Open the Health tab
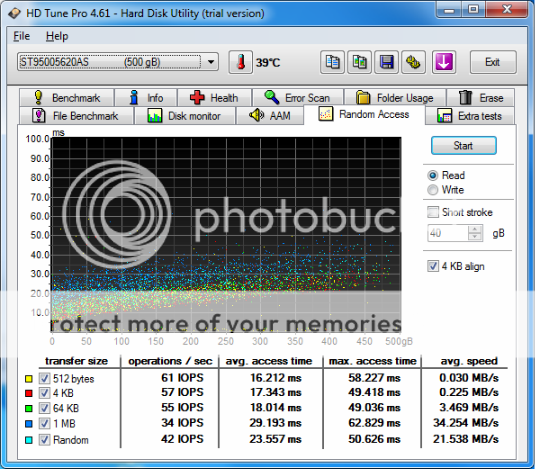535x469 pixels. (214, 98)
